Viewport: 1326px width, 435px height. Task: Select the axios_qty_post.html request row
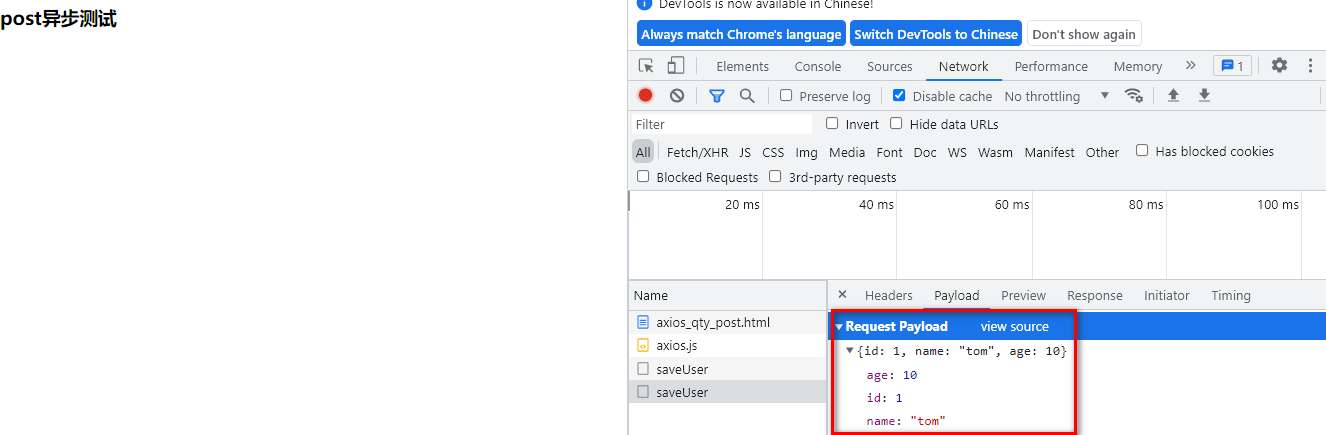pyautogui.click(x=728, y=323)
